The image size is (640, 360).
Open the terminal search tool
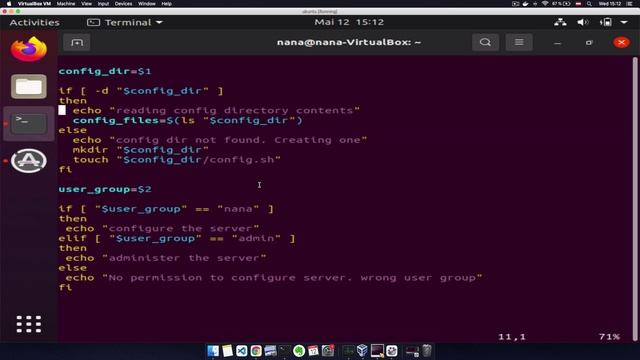pyautogui.click(x=485, y=42)
